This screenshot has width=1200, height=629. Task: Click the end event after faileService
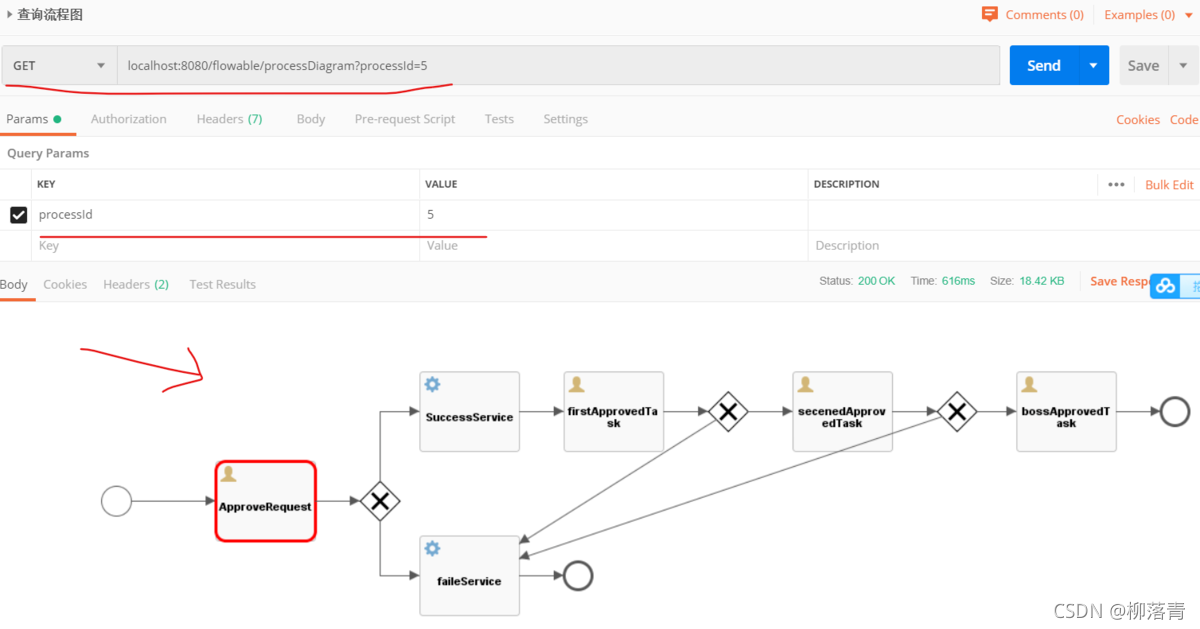pos(578,575)
